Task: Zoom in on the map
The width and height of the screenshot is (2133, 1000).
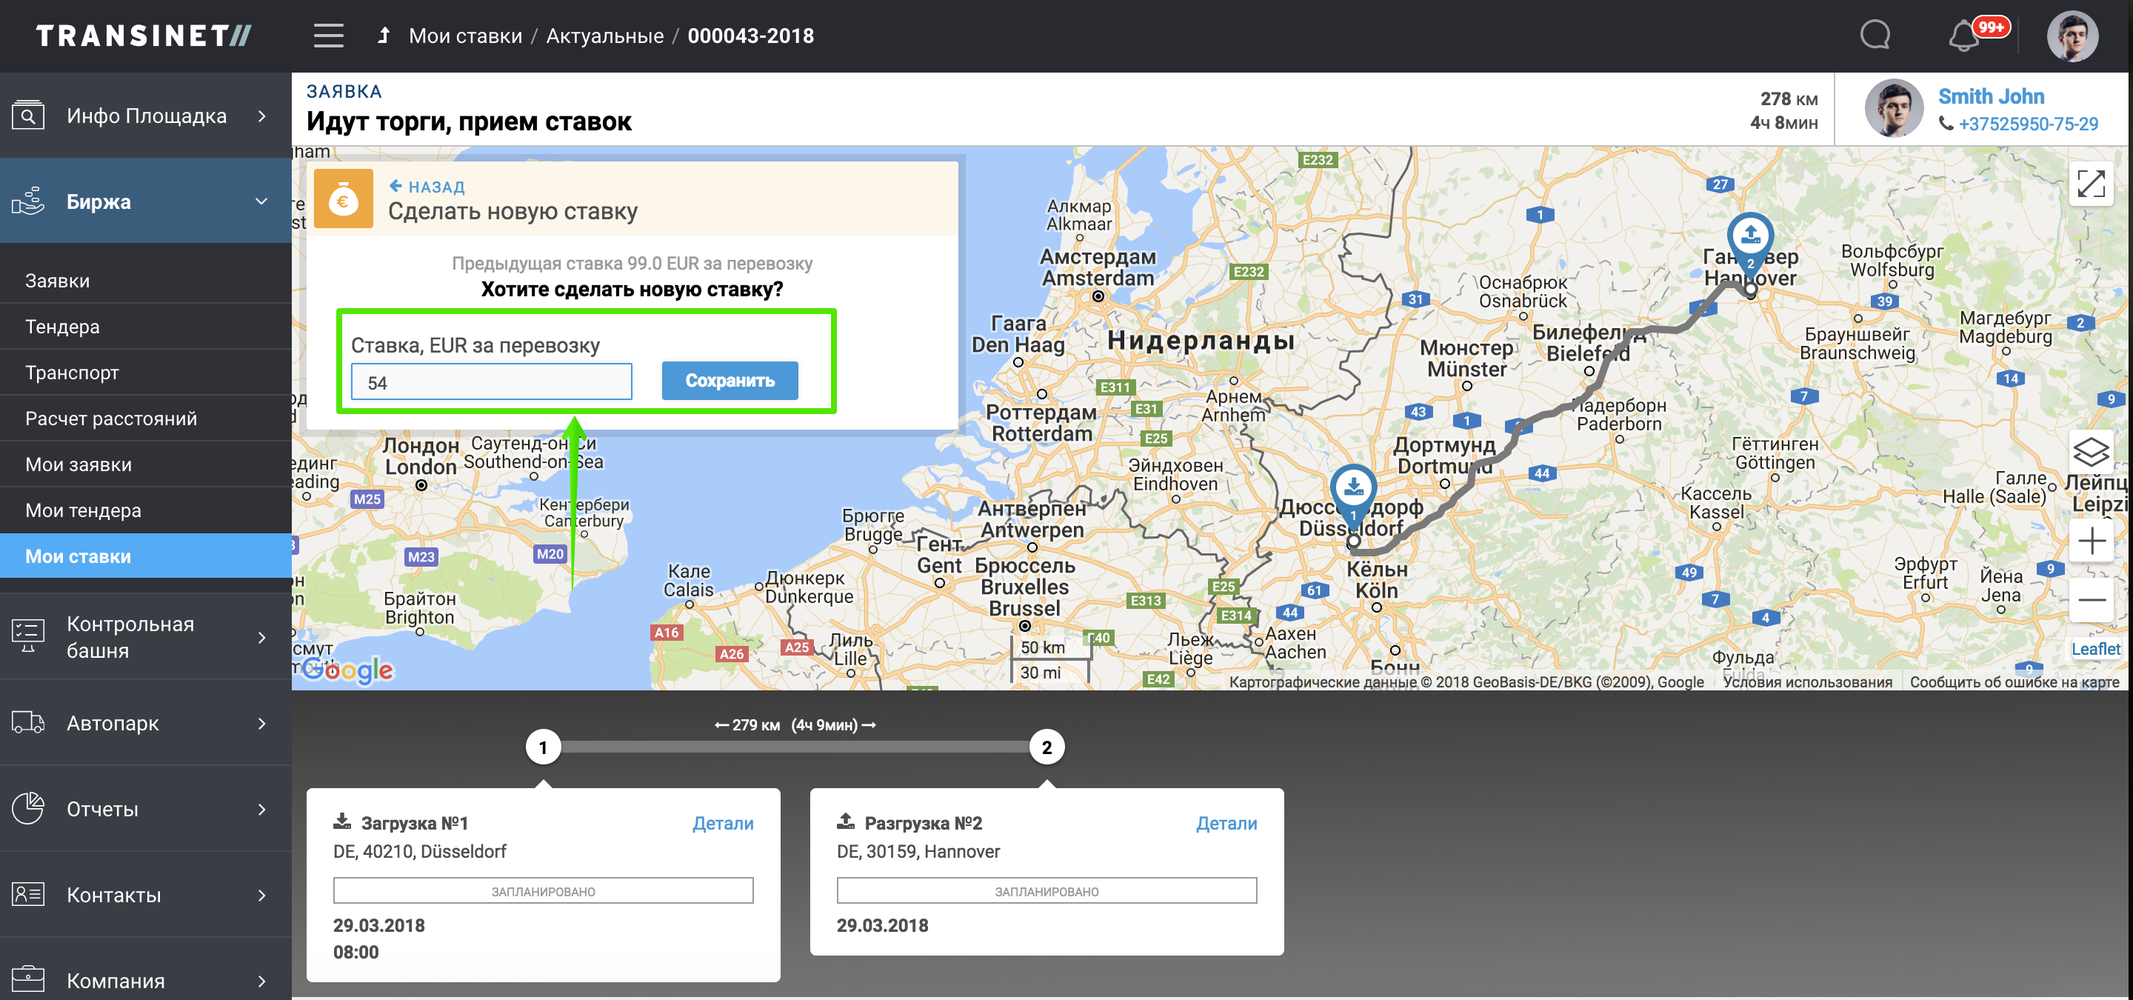Action: point(2090,542)
